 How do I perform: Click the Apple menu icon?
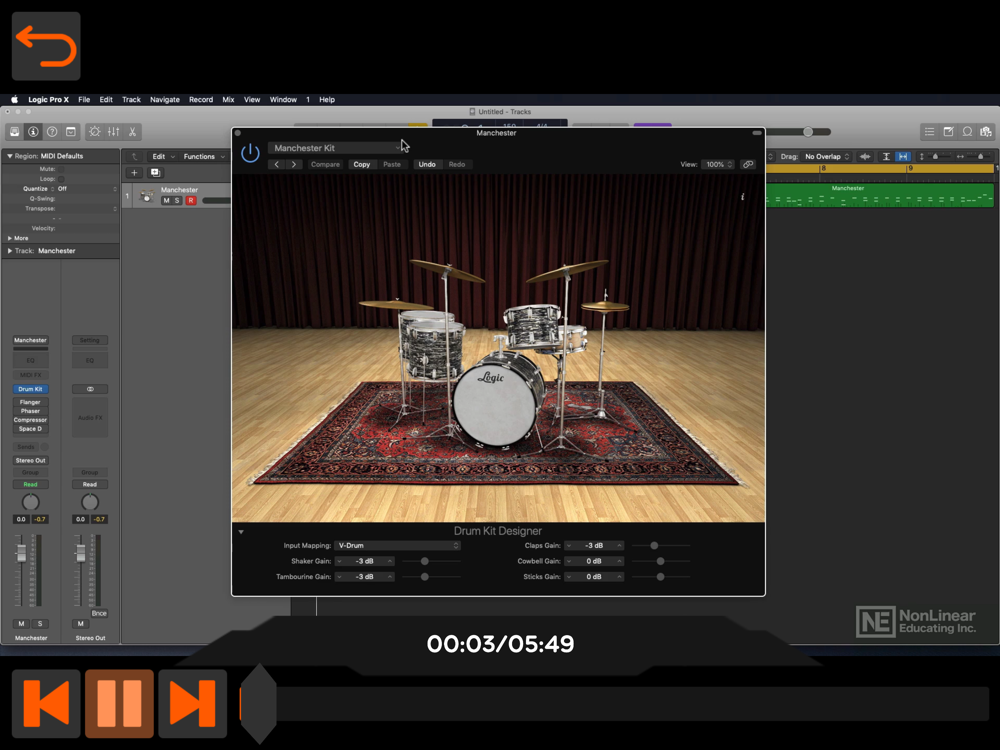point(14,99)
